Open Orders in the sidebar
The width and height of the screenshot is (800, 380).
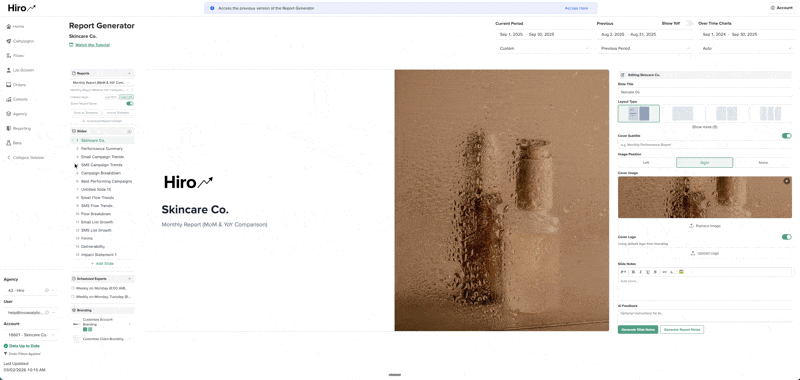pos(16,85)
